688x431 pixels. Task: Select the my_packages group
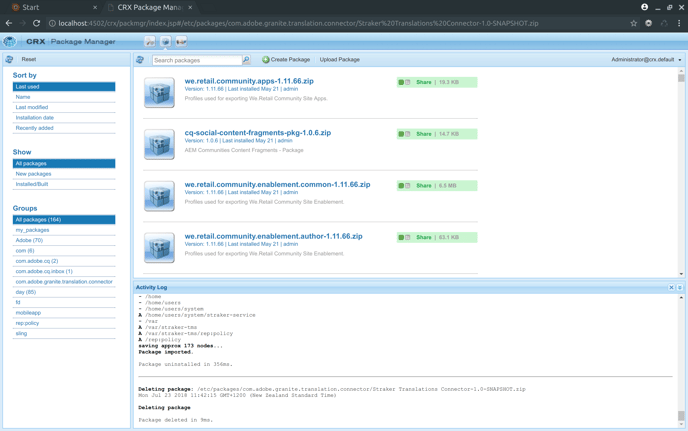[64, 230]
